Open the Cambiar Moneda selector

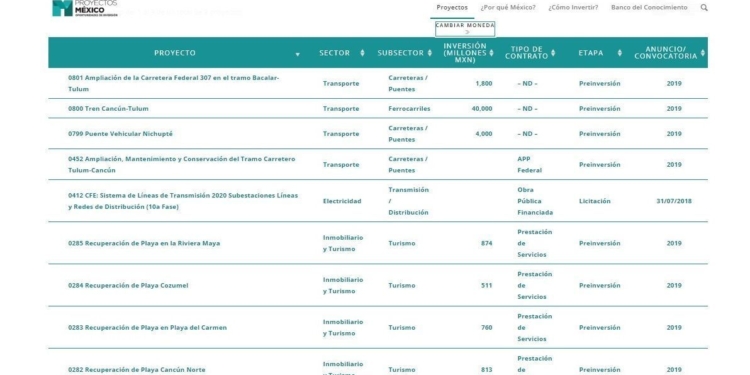[465, 29]
